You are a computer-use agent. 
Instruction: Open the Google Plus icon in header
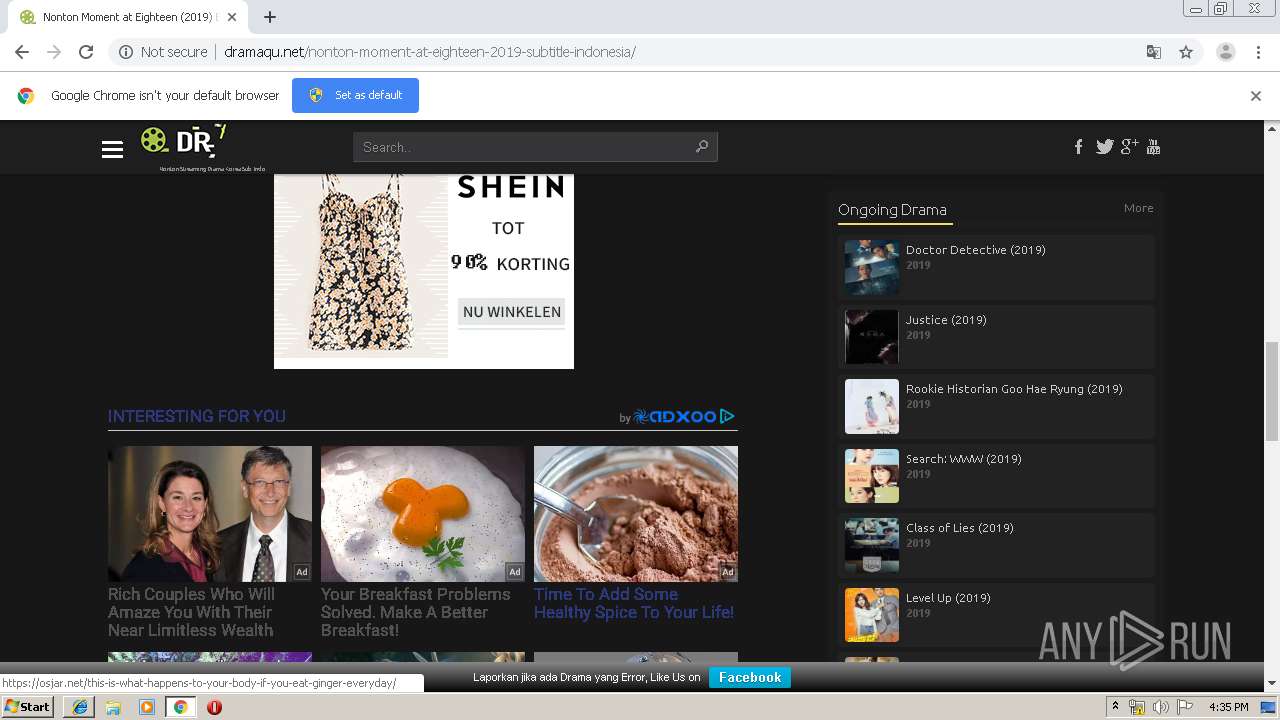[1129, 147]
